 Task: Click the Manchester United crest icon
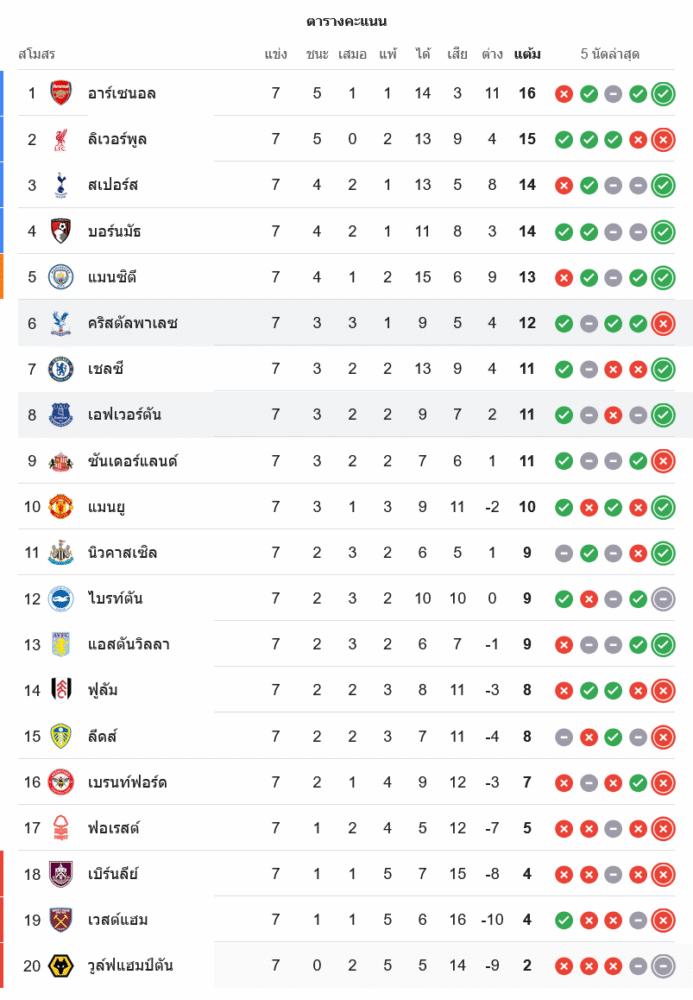coord(61,507)
